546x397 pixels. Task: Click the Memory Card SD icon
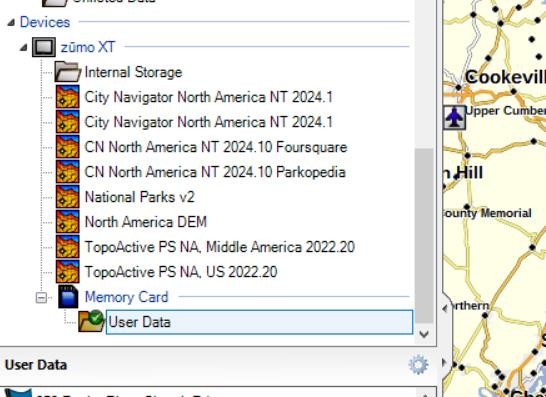(x=68, y=297)
